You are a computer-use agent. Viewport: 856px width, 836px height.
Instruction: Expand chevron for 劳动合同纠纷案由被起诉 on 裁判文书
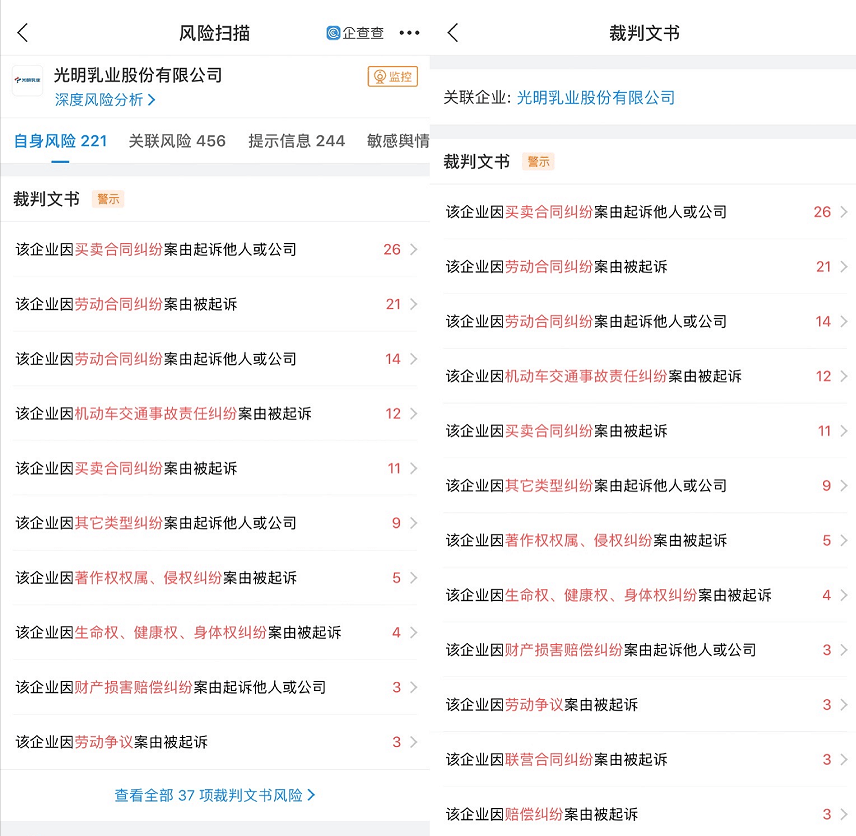tap(844, 266)
